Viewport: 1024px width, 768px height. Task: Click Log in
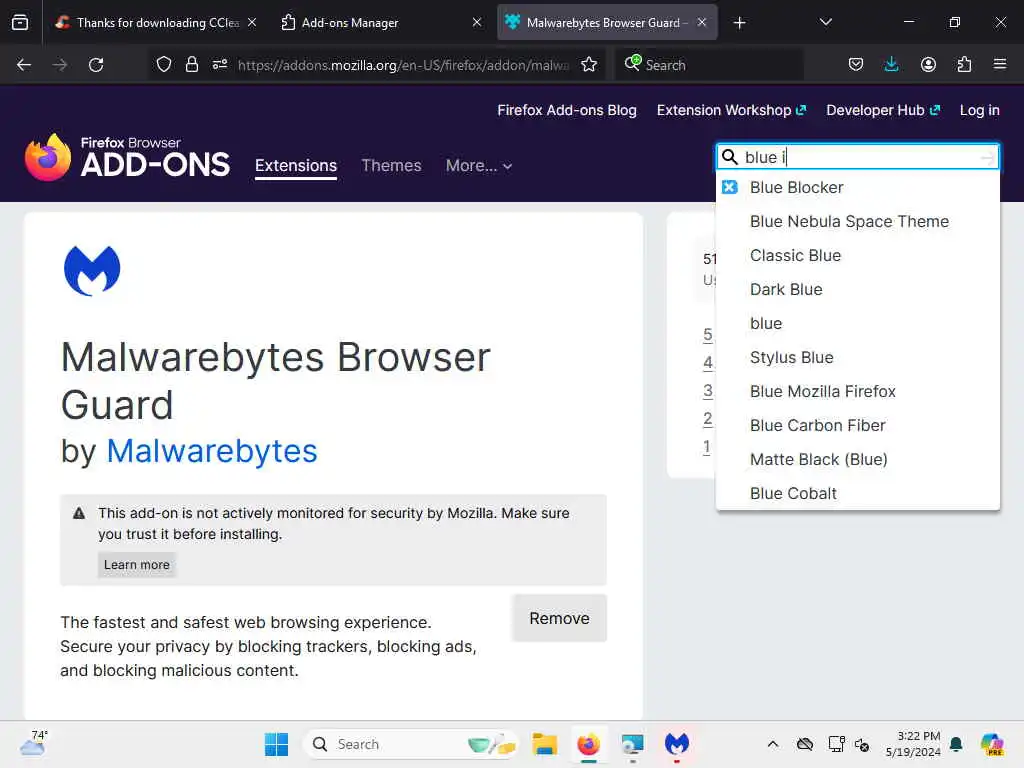pyautogui.click(x=980, y=110)
